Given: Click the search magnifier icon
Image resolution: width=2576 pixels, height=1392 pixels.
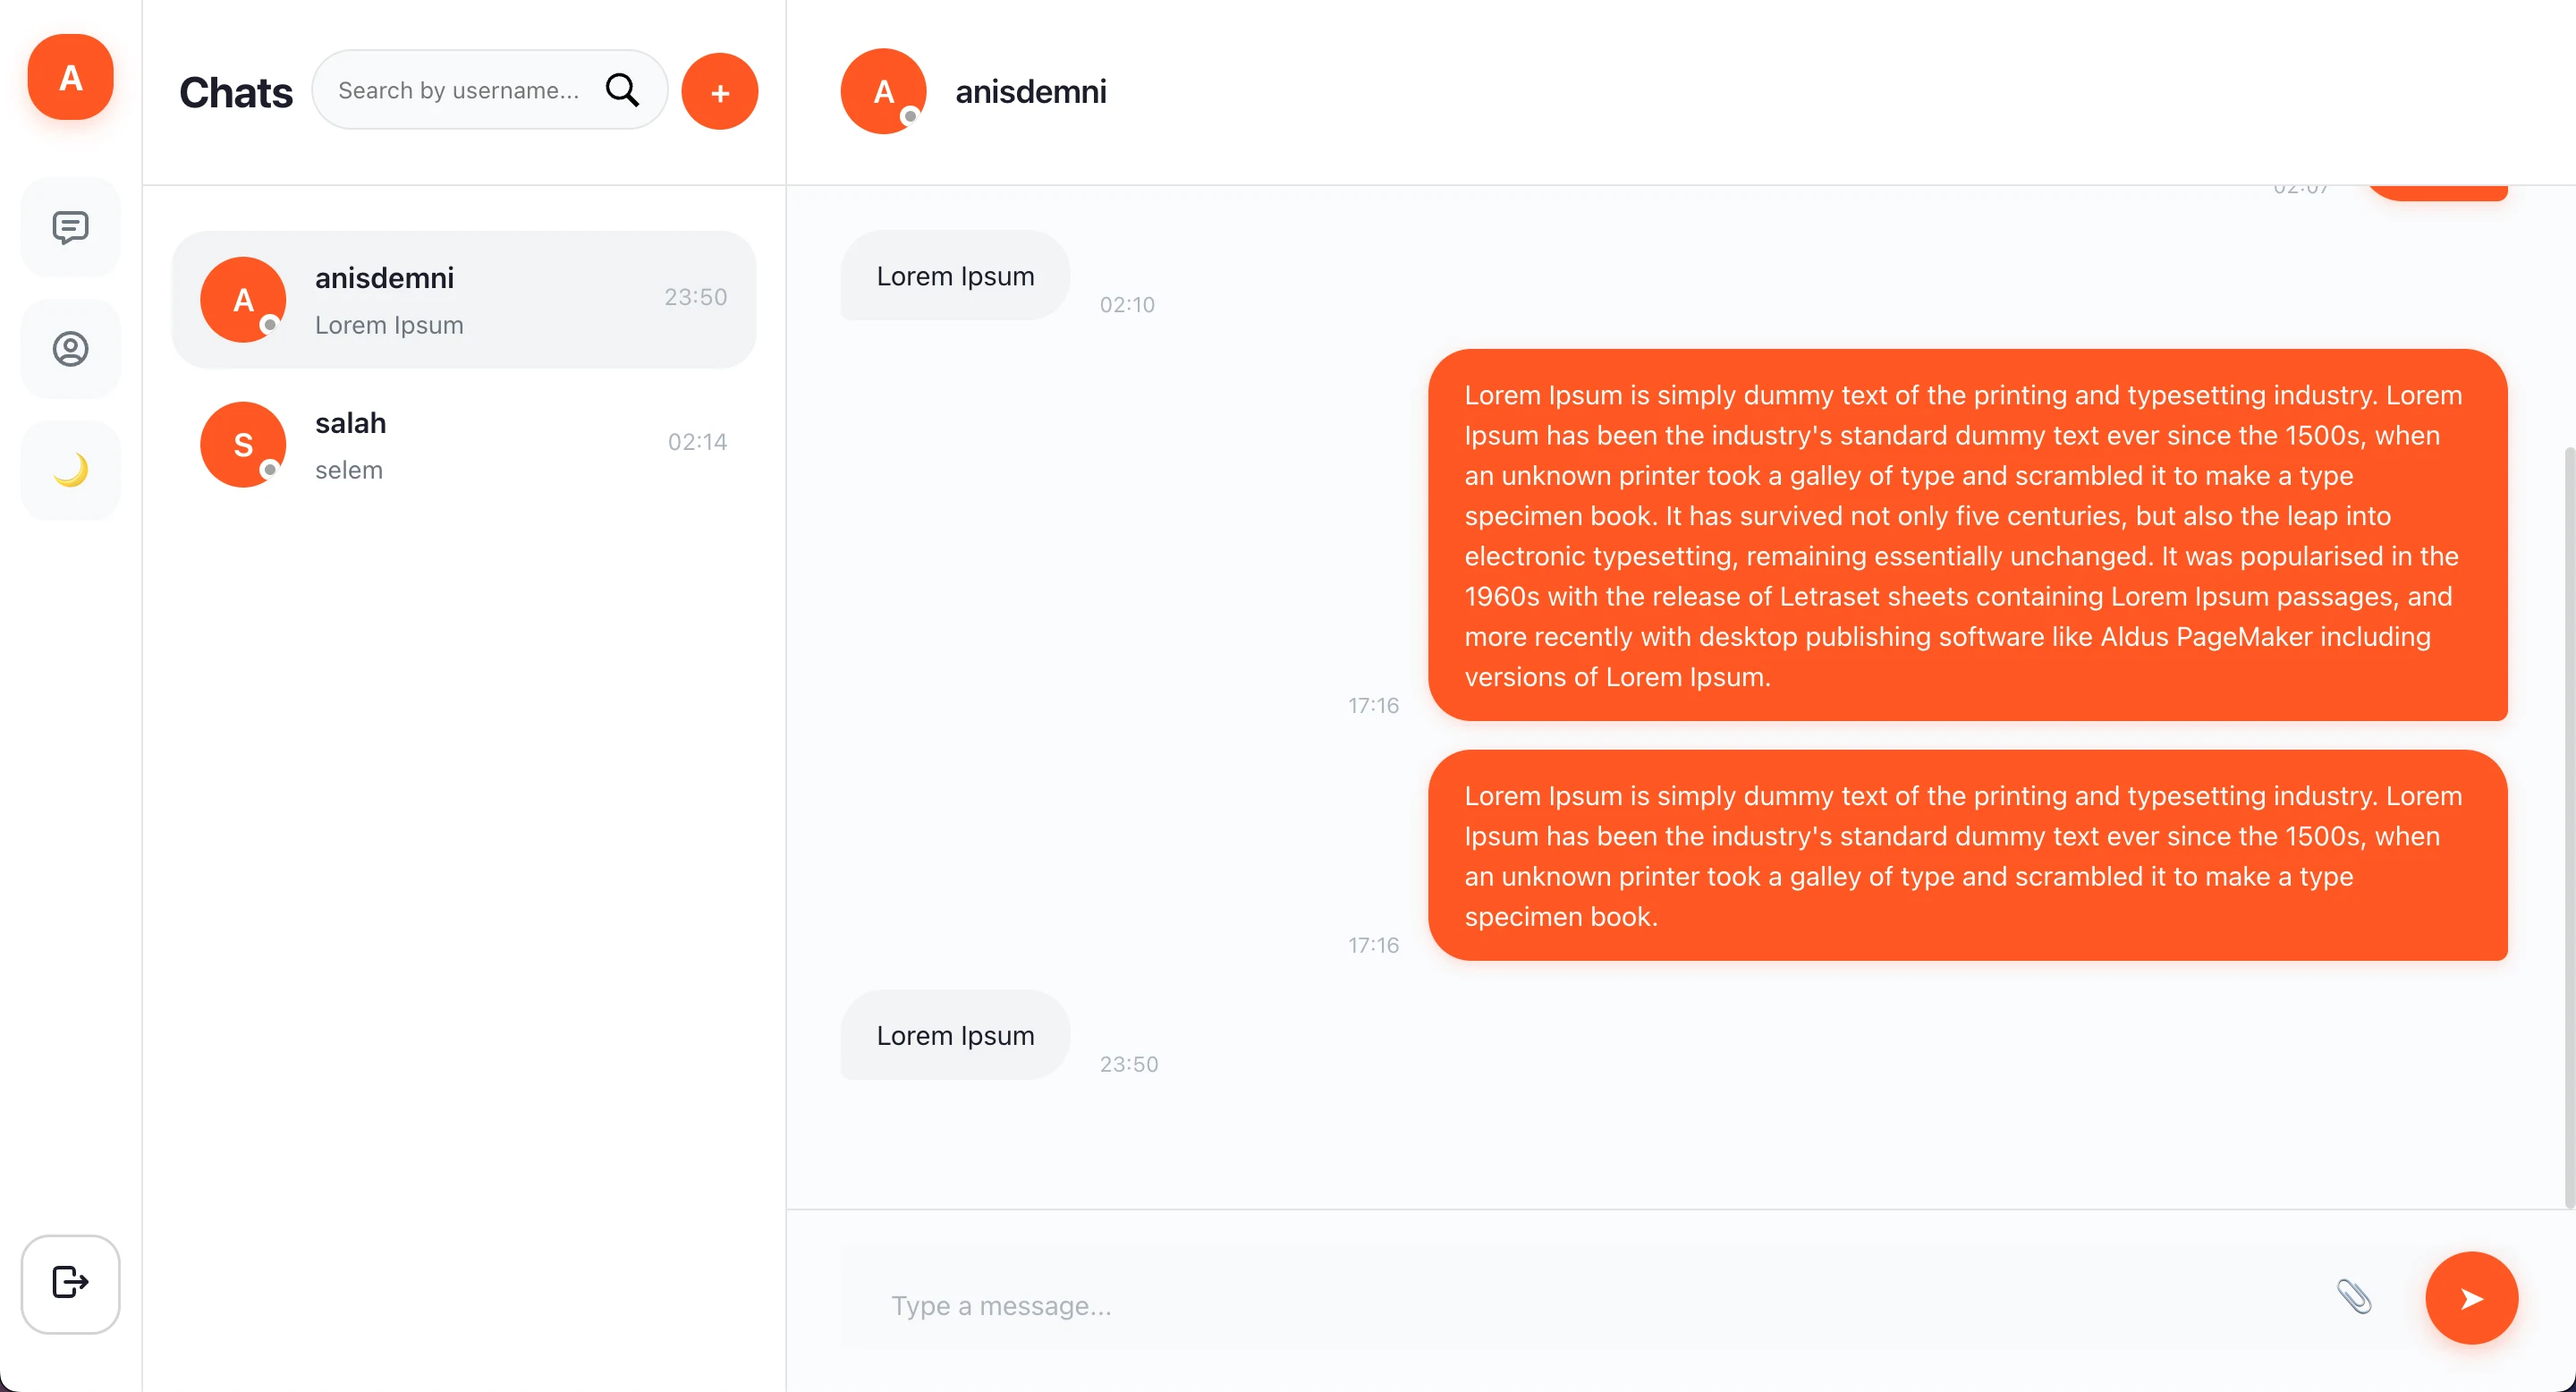Looking at the screenshot, I should [x=622, y=90].
